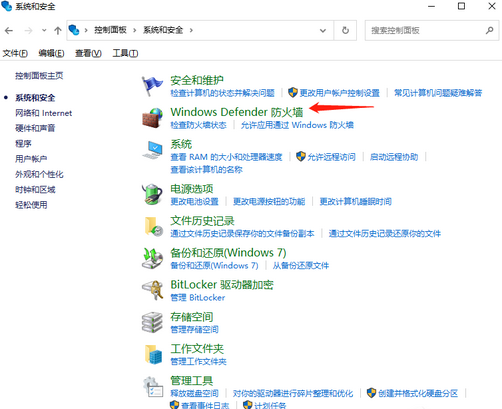Select 轻松使用 in the sidebar
The height and width of the screenshot is (409, 502).
click(x=31, y=205)
